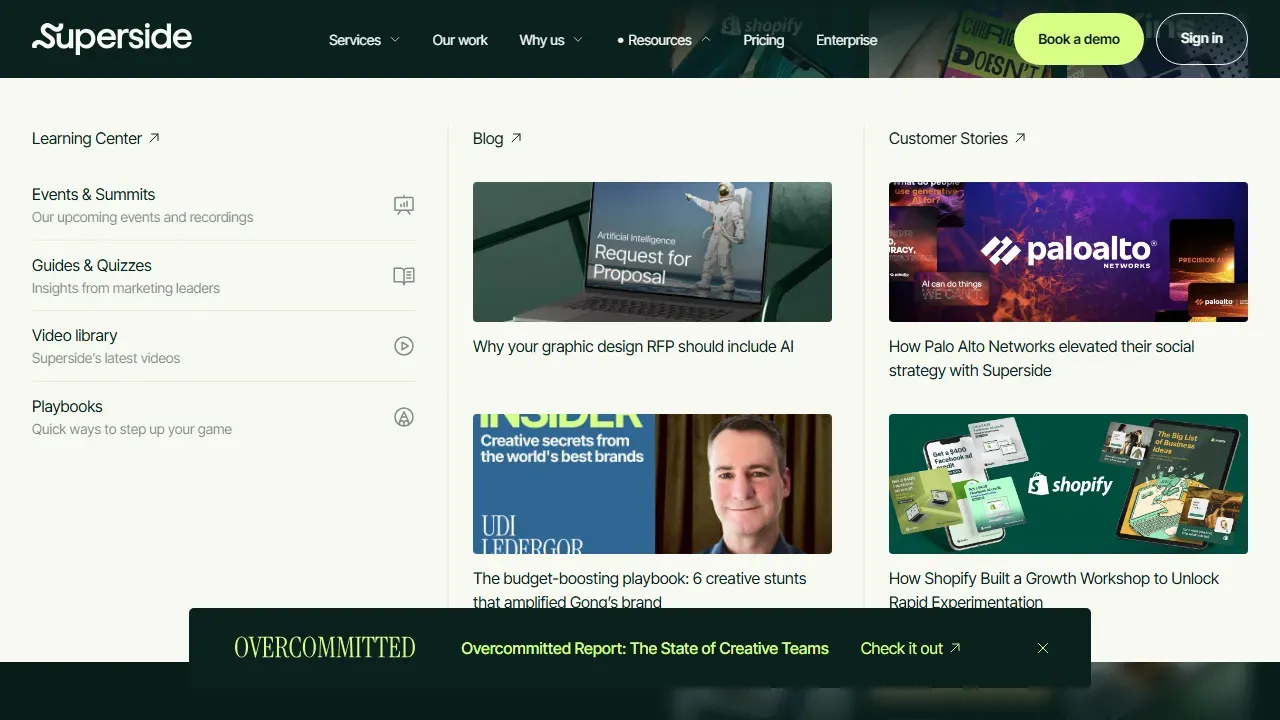
Task: Click the Sign in button
Action: coord(1201,39)
